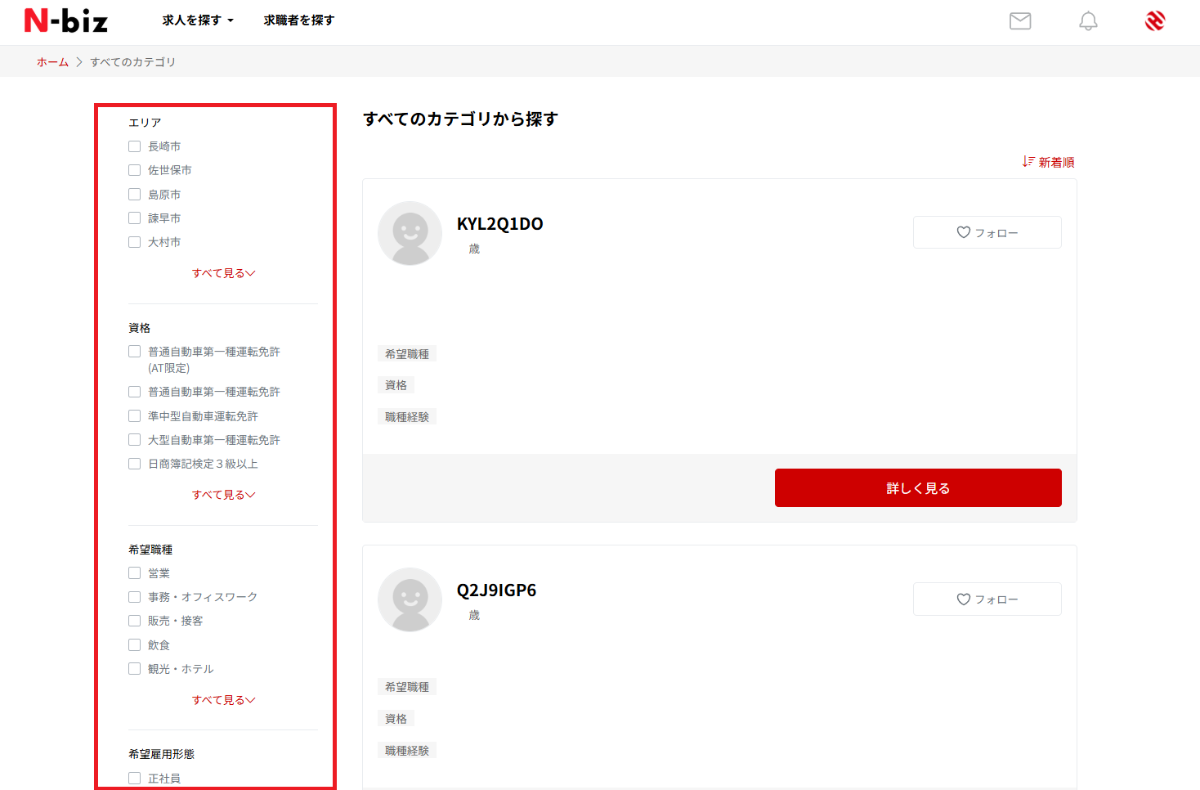Check the 事務・オフィスワーク checkbox
The width and height of the screenshot is (1200, 790).
[x=134, y=597]
